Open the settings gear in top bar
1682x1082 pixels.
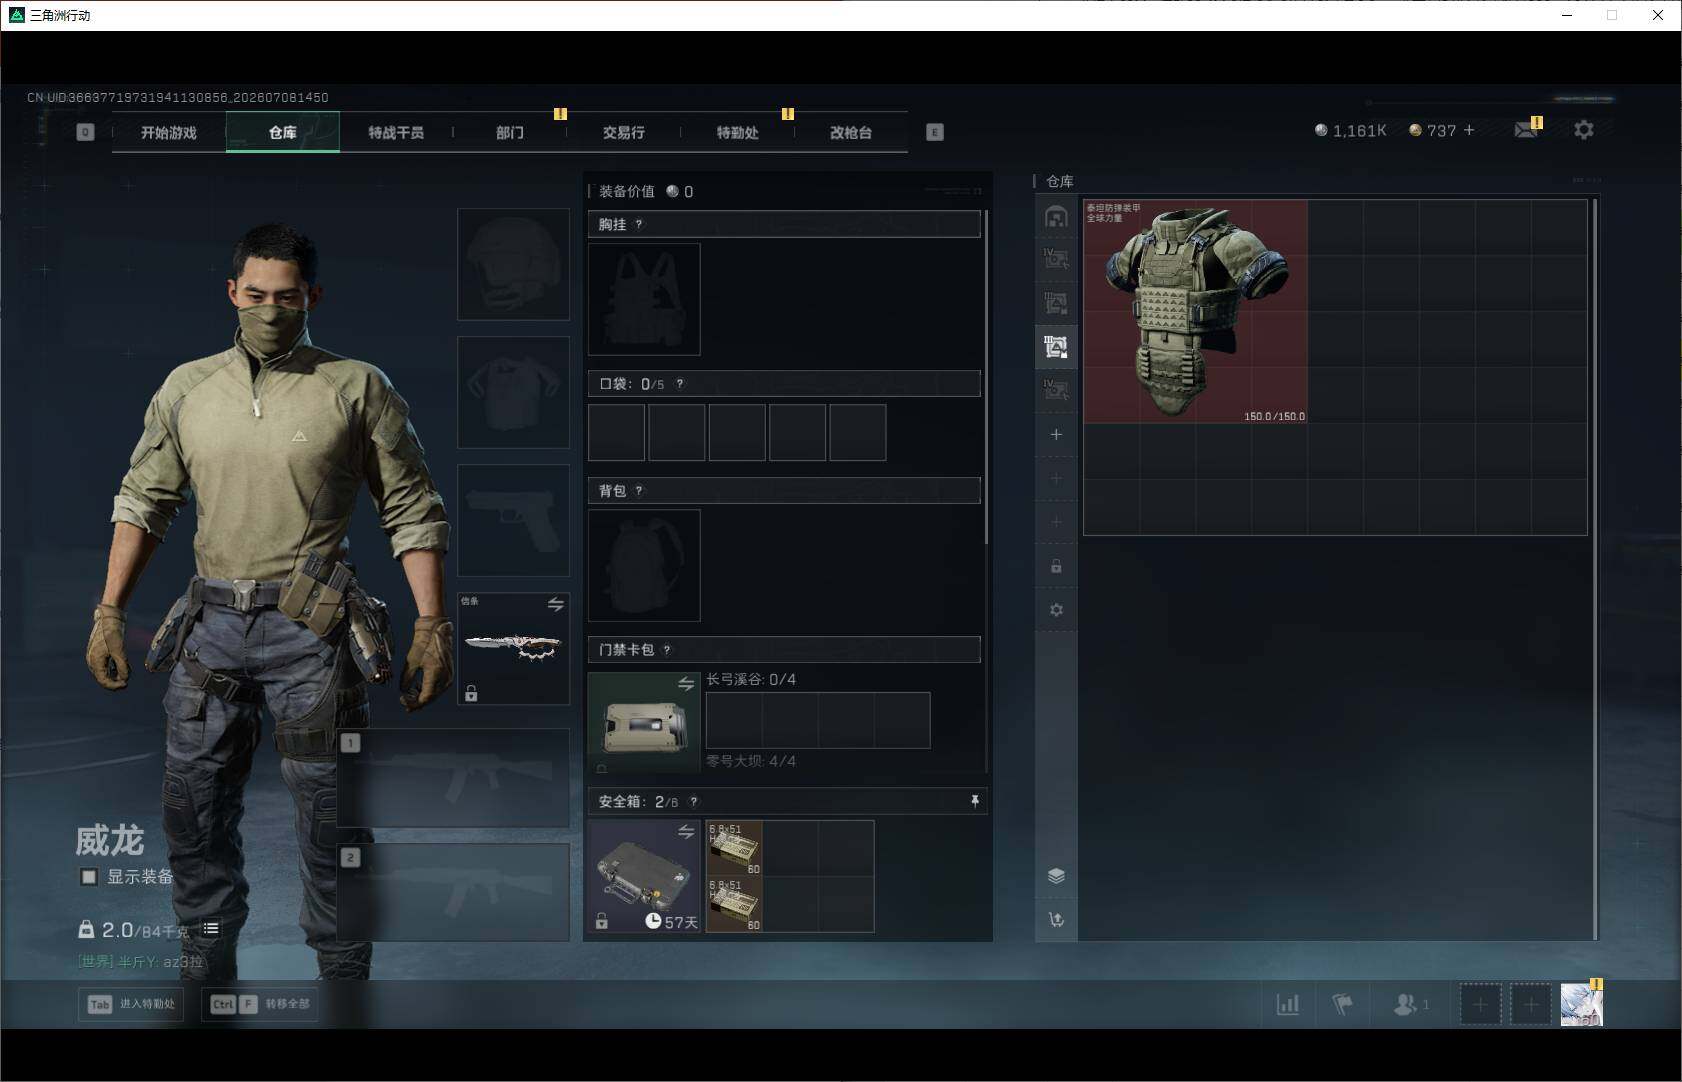(x=1584, y=130)
